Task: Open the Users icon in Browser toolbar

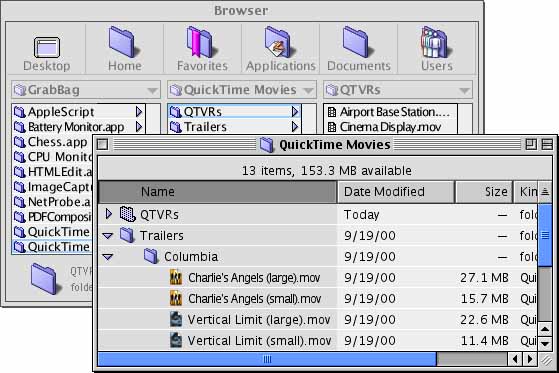Action: coord(437,49)
